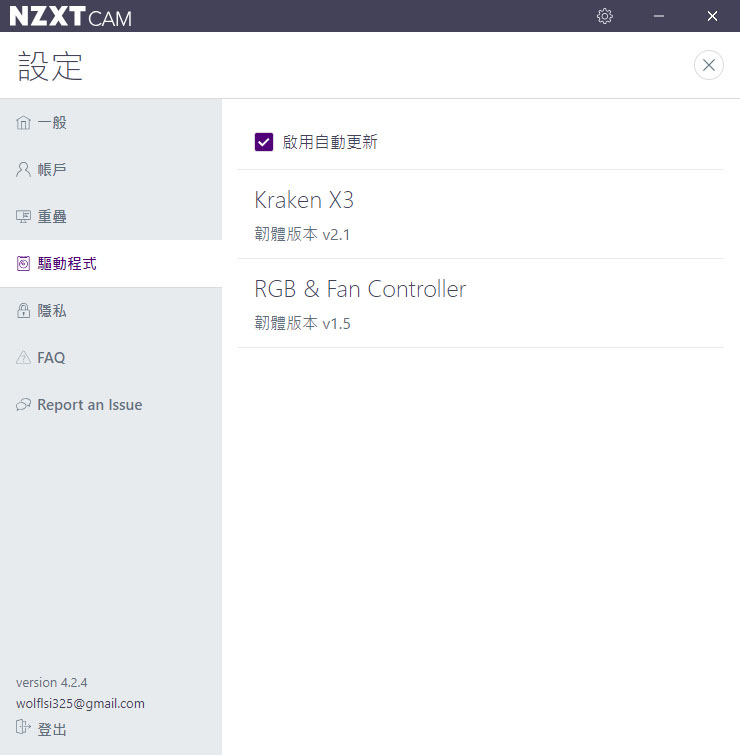Click the person icon beside 帳戶
The height and width of the screenshot is (755, 740).
pos(23,169)
